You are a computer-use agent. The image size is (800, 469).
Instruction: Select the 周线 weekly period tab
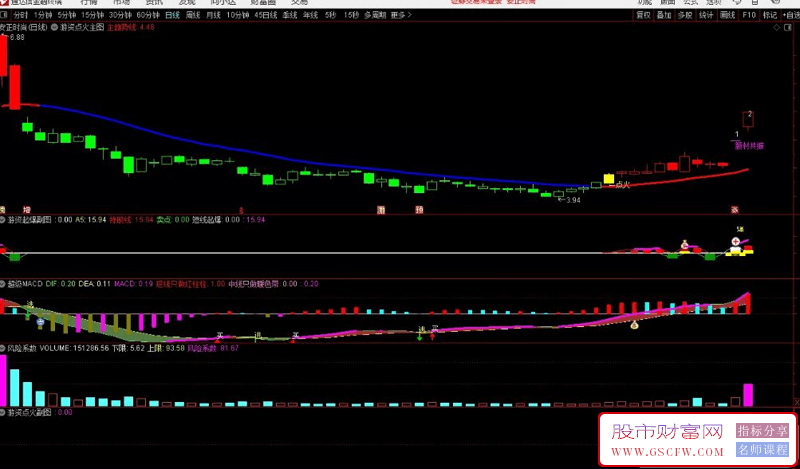pyautogui.click(x=193, y=15)
